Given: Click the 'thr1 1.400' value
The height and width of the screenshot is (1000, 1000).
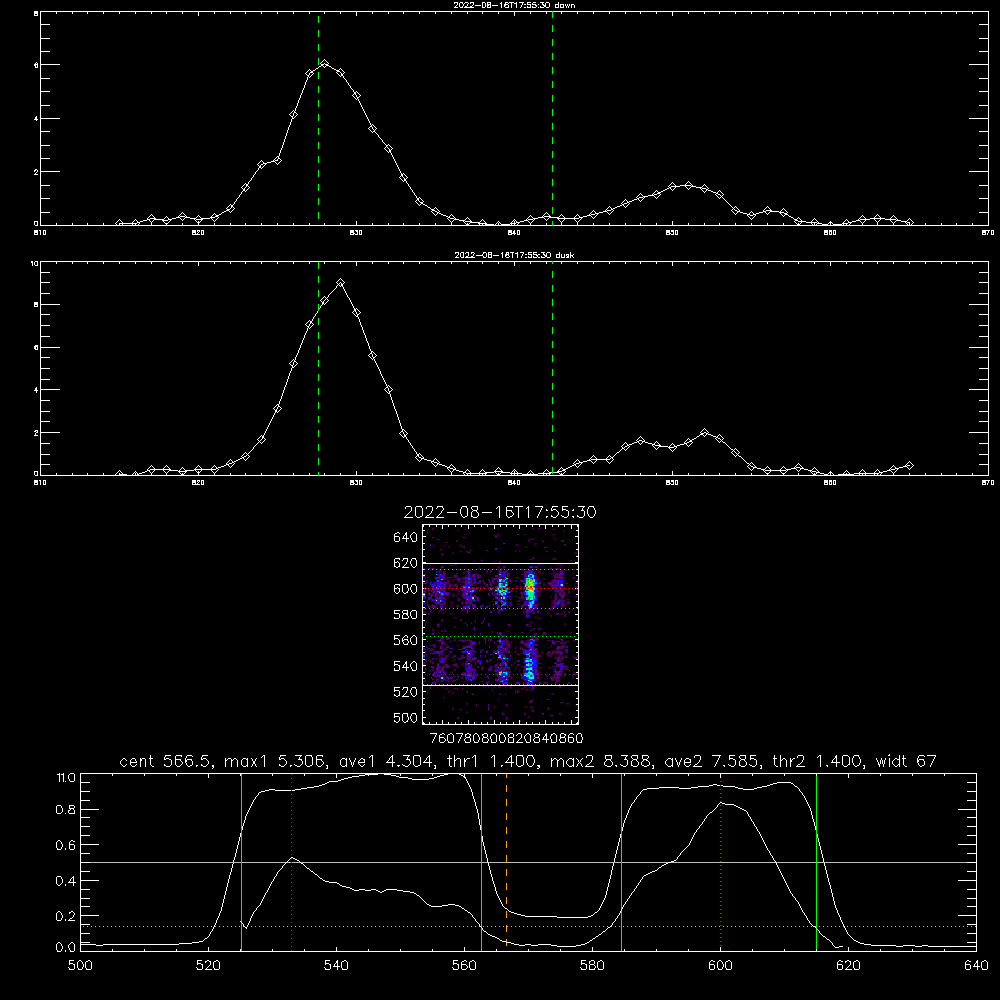Looking at the screenshot, I should [x=490, y=761].
